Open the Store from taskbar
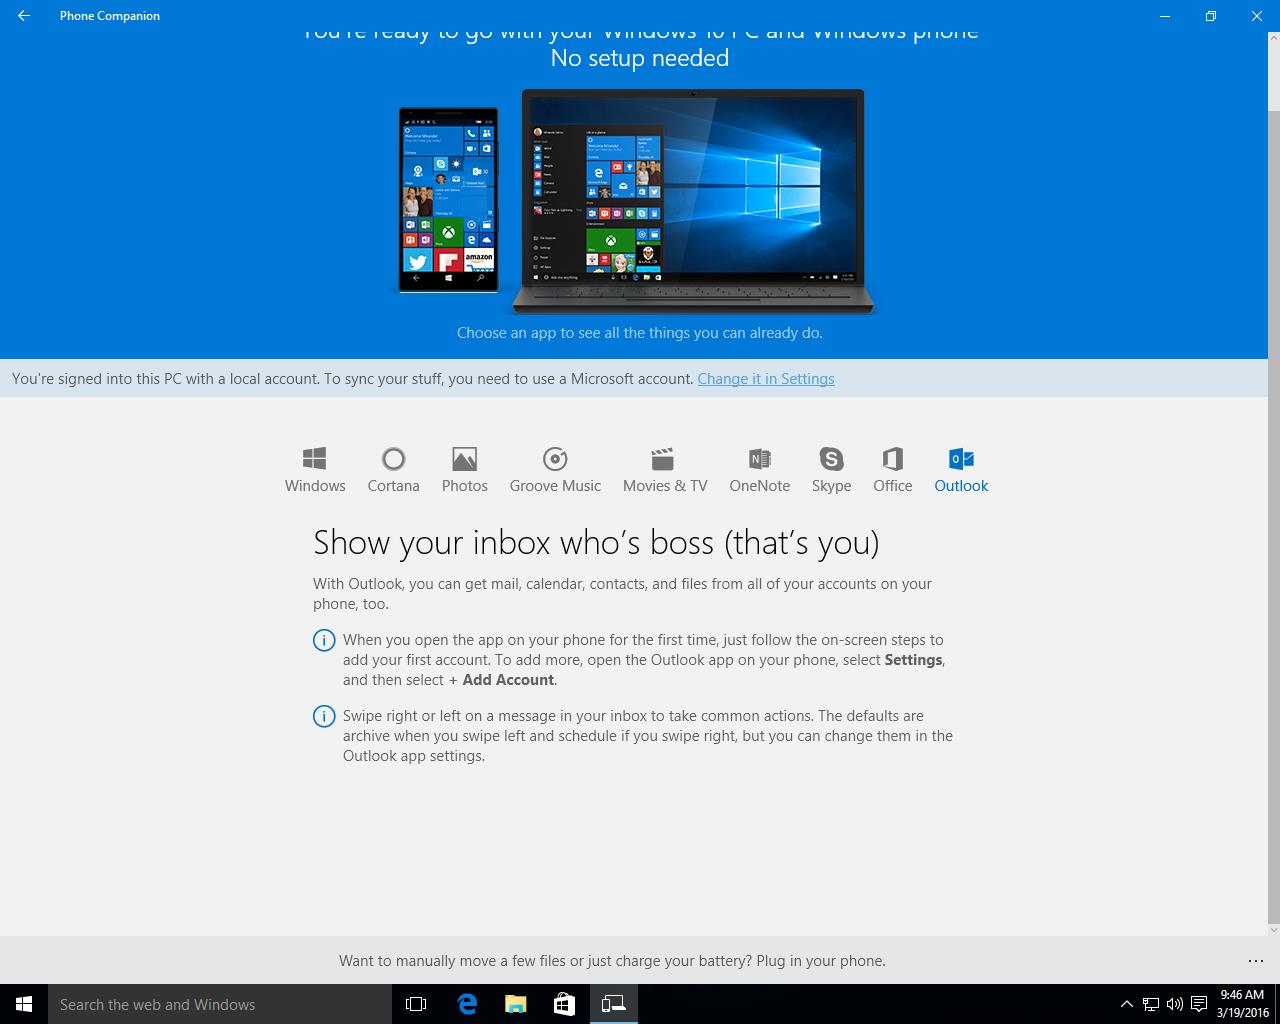The image size is (1280, 1024). [x=564, y=1004]
